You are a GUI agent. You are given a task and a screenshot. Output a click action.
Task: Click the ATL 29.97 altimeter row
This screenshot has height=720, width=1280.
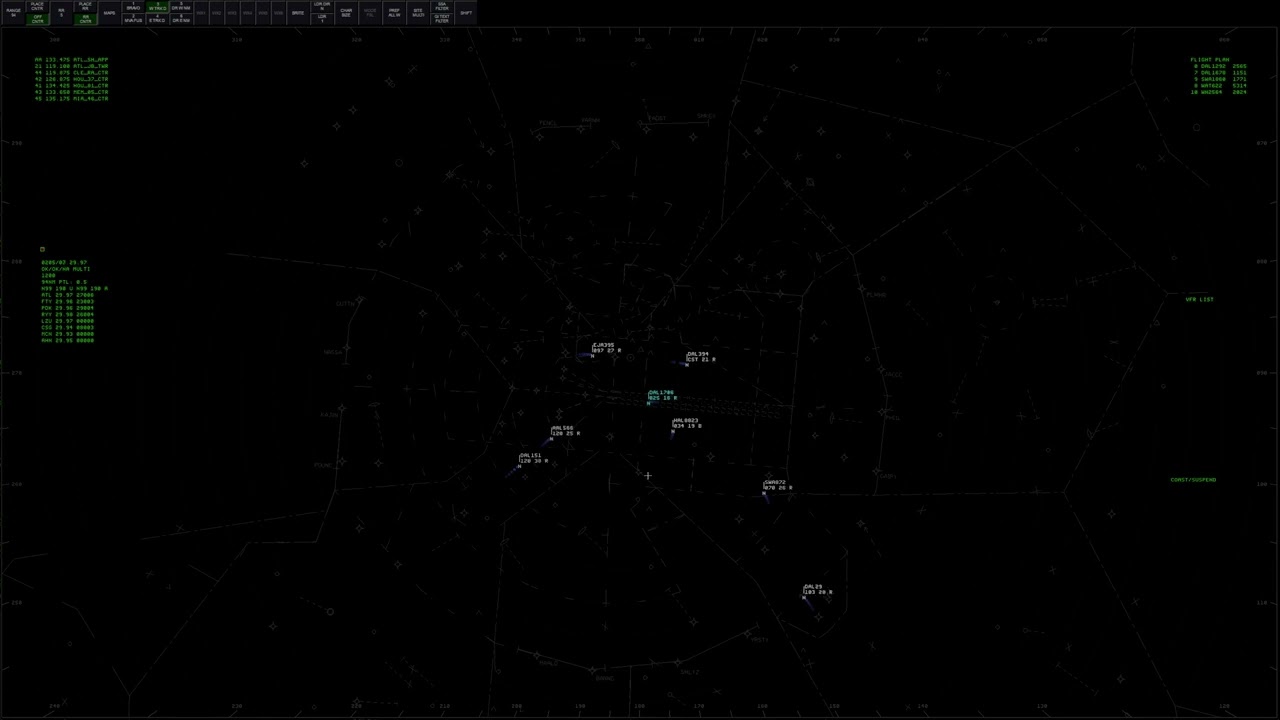(x=67, y=295)
